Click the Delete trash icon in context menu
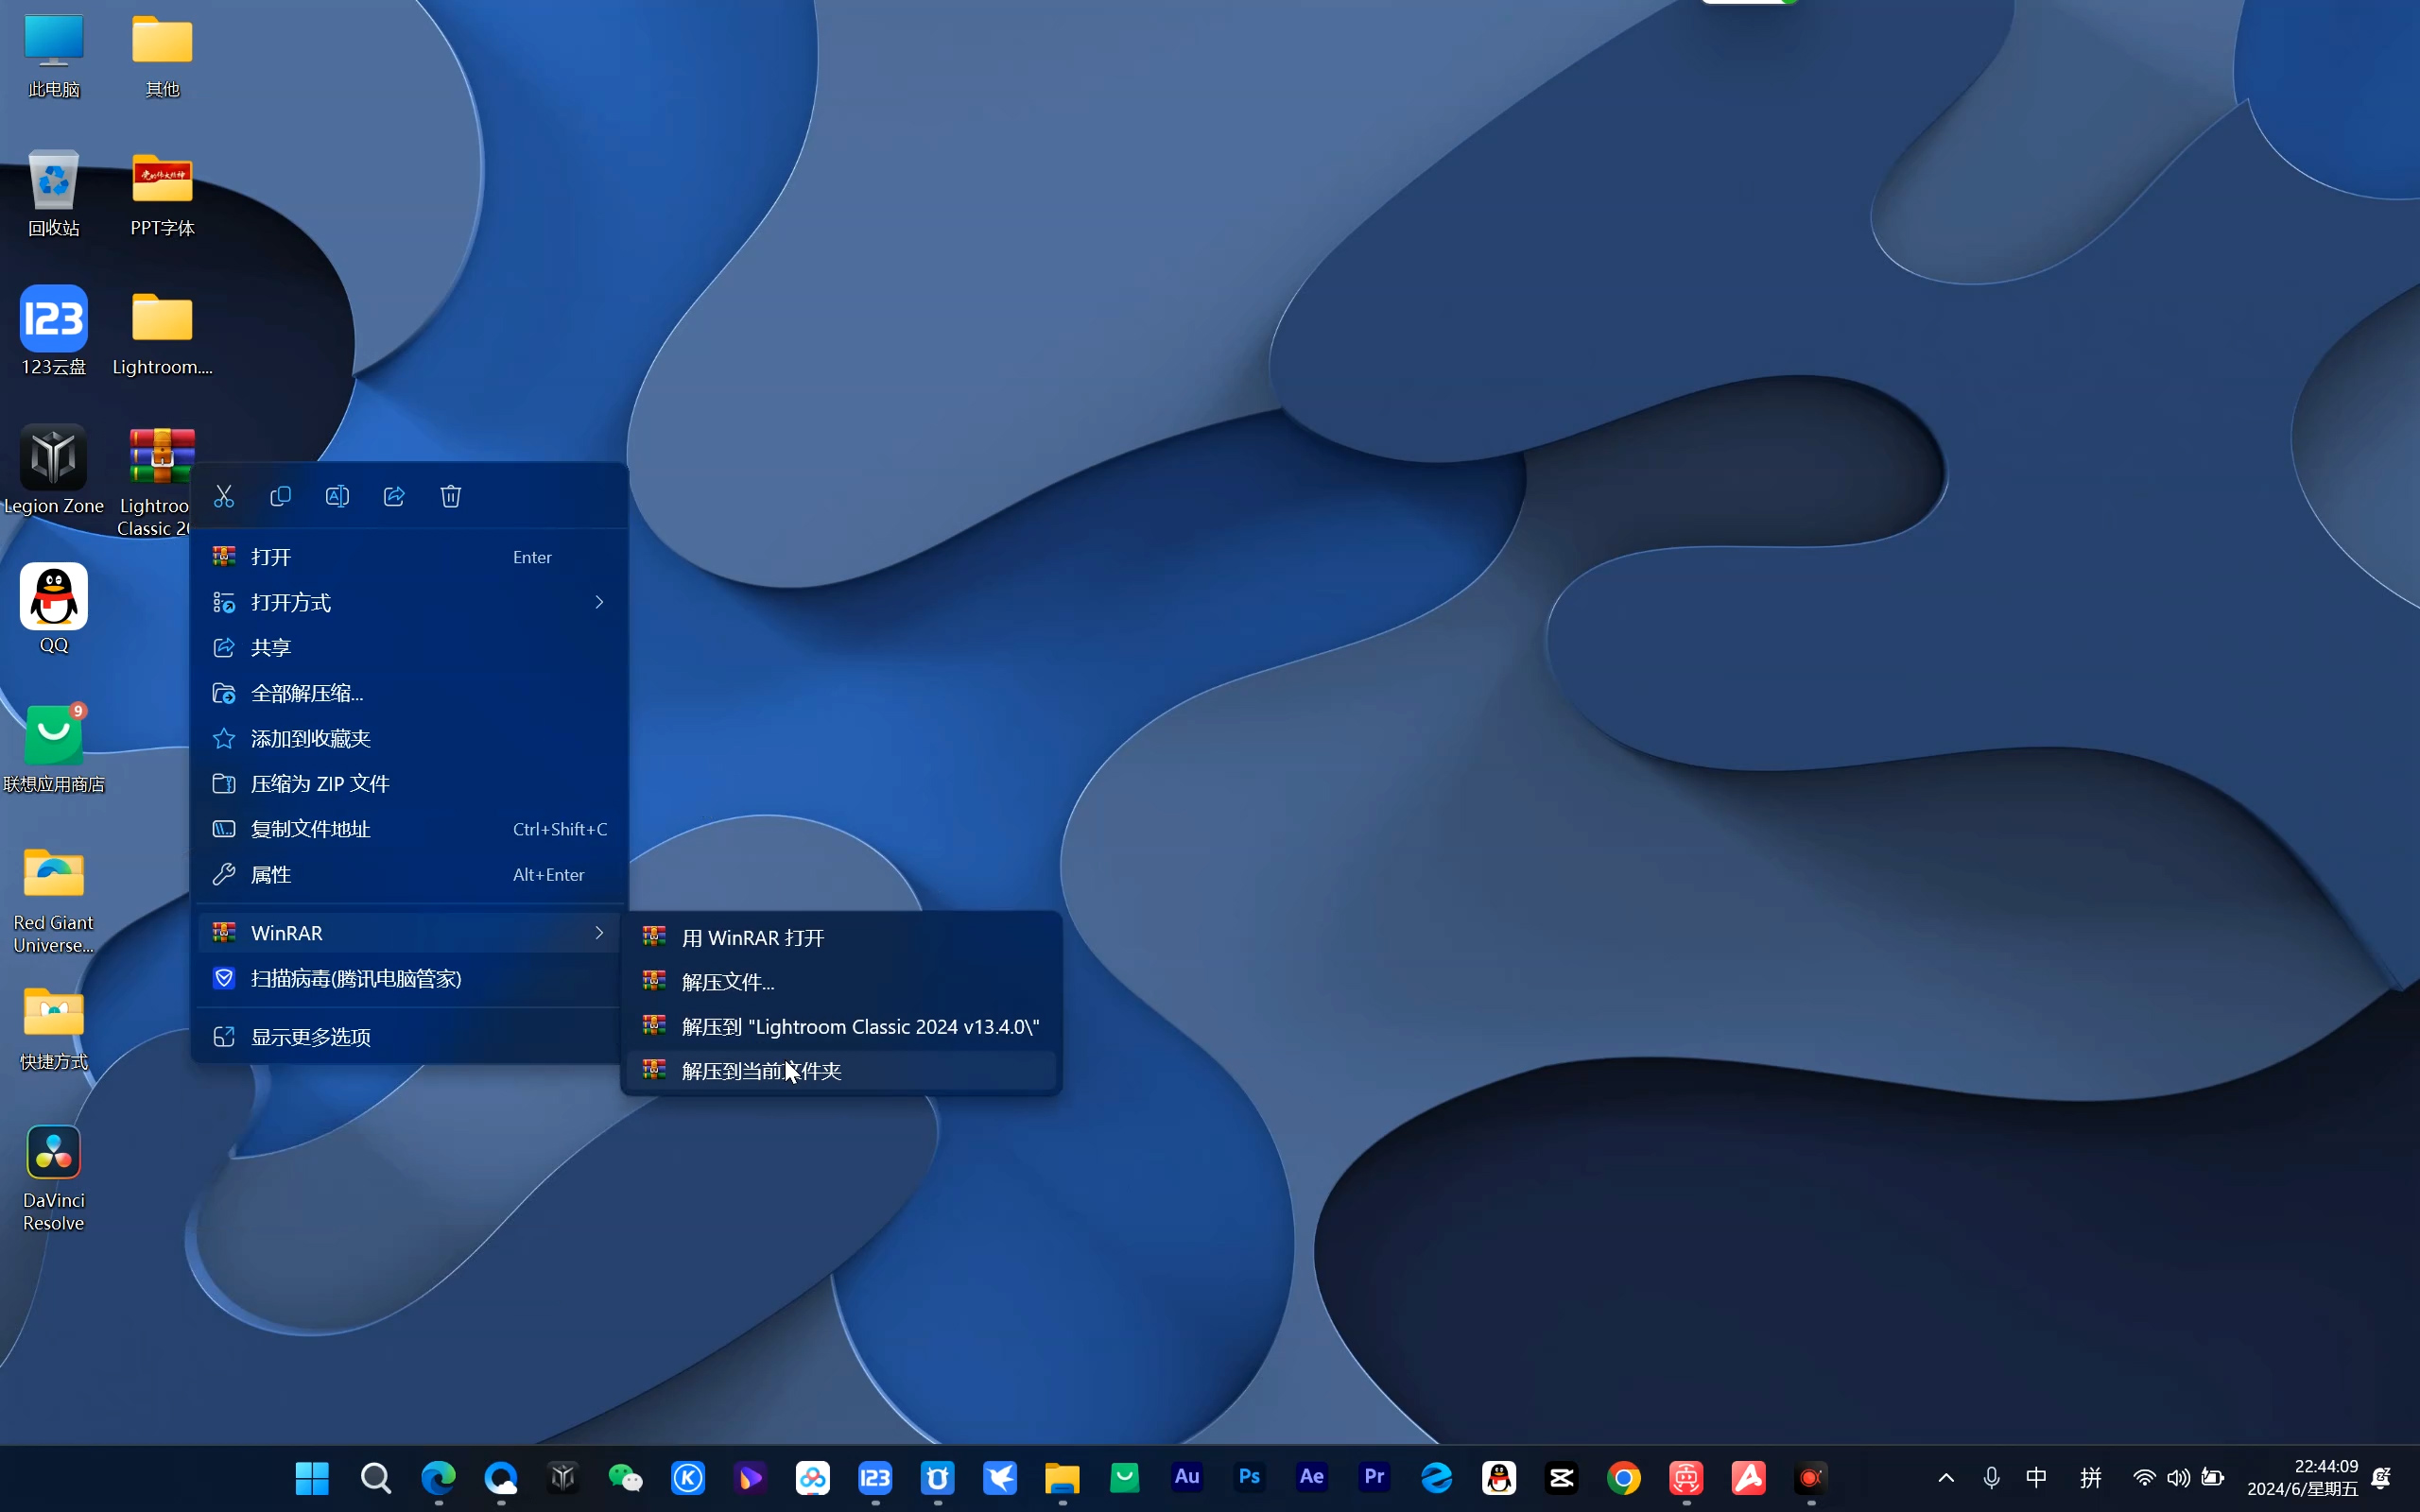The image size is (2420, 1512). click(x=451, y=496)
